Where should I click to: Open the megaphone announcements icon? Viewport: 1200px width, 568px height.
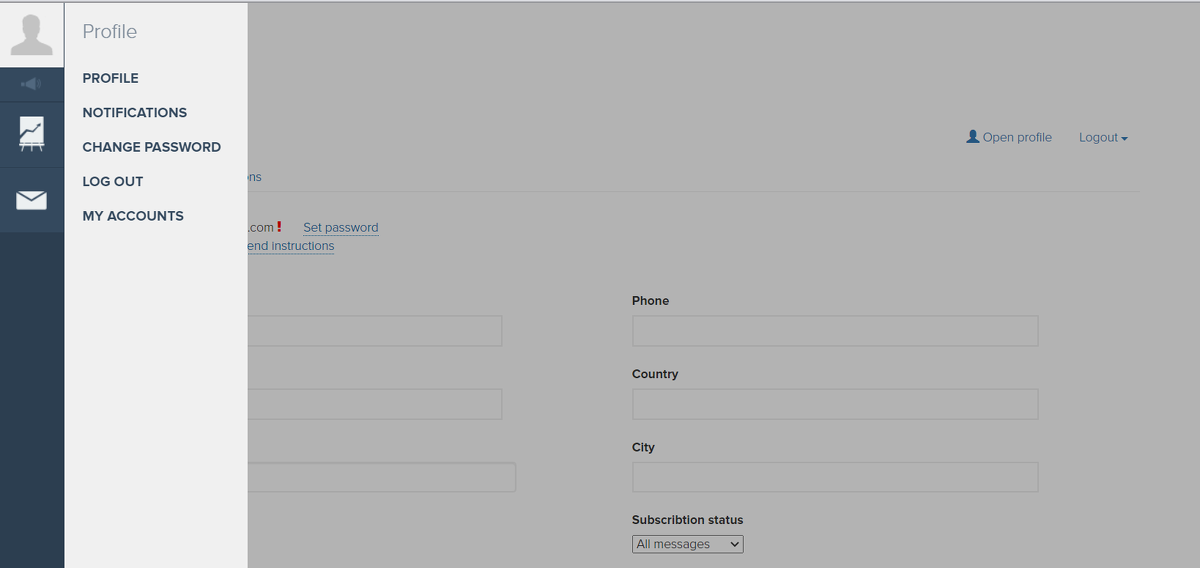pyautogui.click(x=31, y=84)
